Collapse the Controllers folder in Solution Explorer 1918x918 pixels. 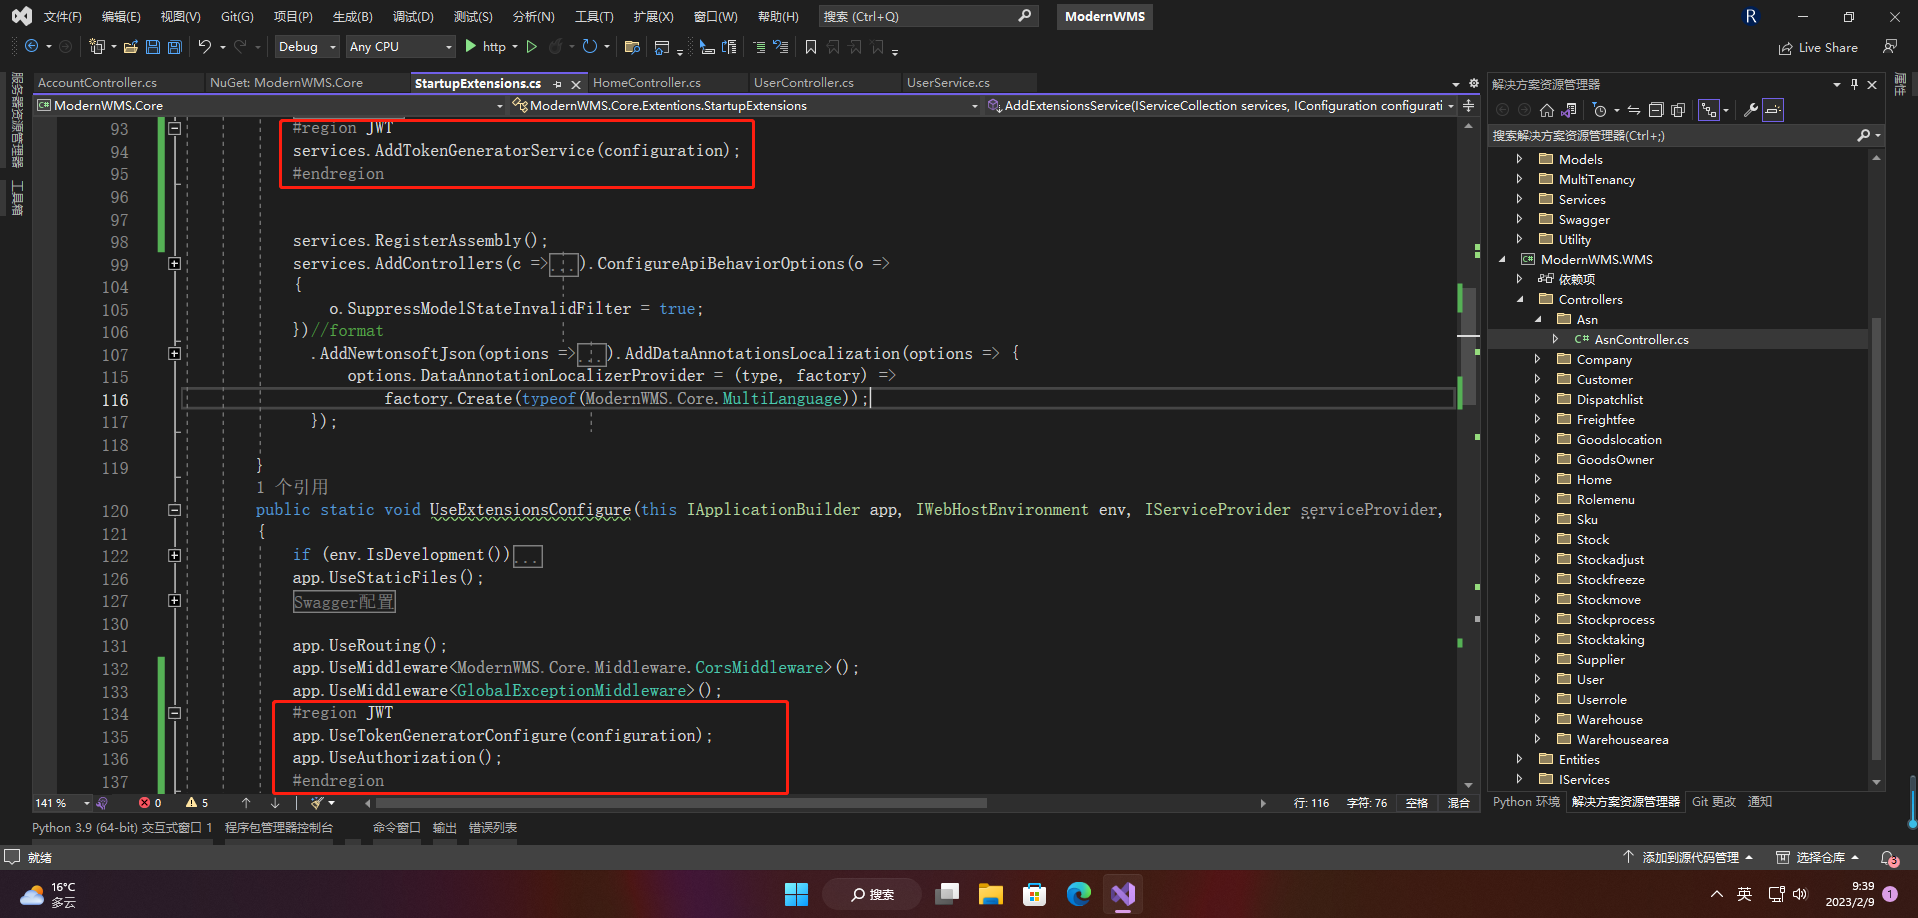(x=1520, y=299)
